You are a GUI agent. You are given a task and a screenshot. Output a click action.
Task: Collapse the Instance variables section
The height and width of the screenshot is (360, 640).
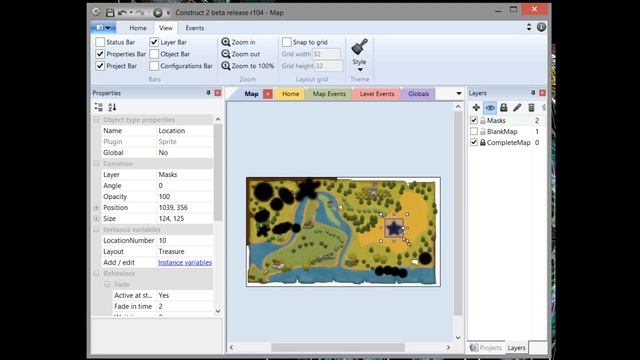pyautogui.click(x=96, y=230)
